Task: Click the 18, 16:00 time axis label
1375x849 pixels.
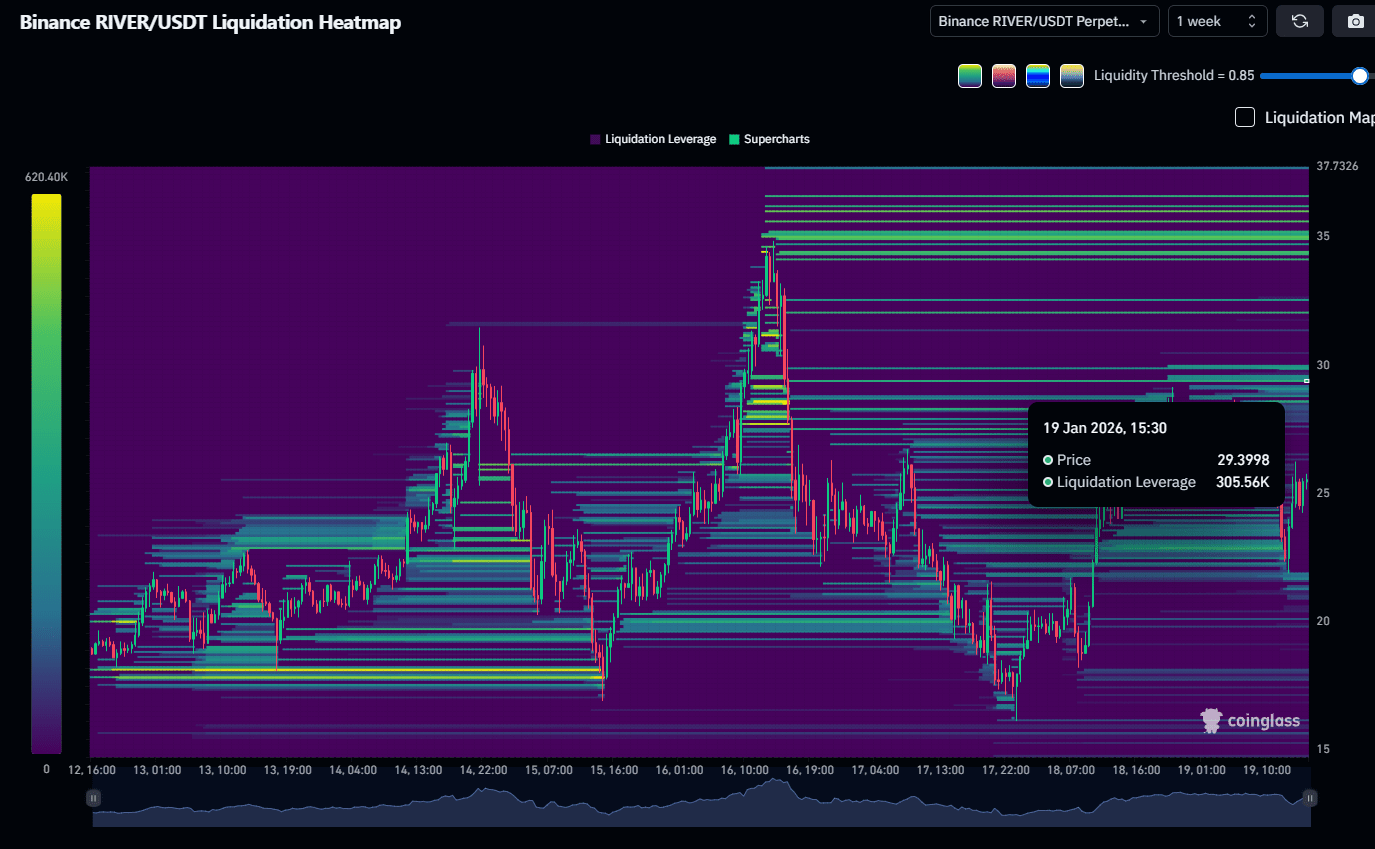Action: pyautogui.click(x=1135, y=771)
